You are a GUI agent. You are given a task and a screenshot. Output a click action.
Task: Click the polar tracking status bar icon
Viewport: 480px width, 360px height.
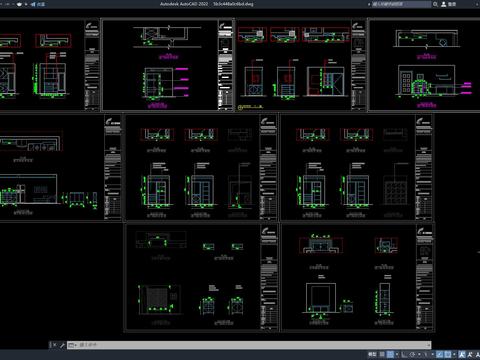412,354
